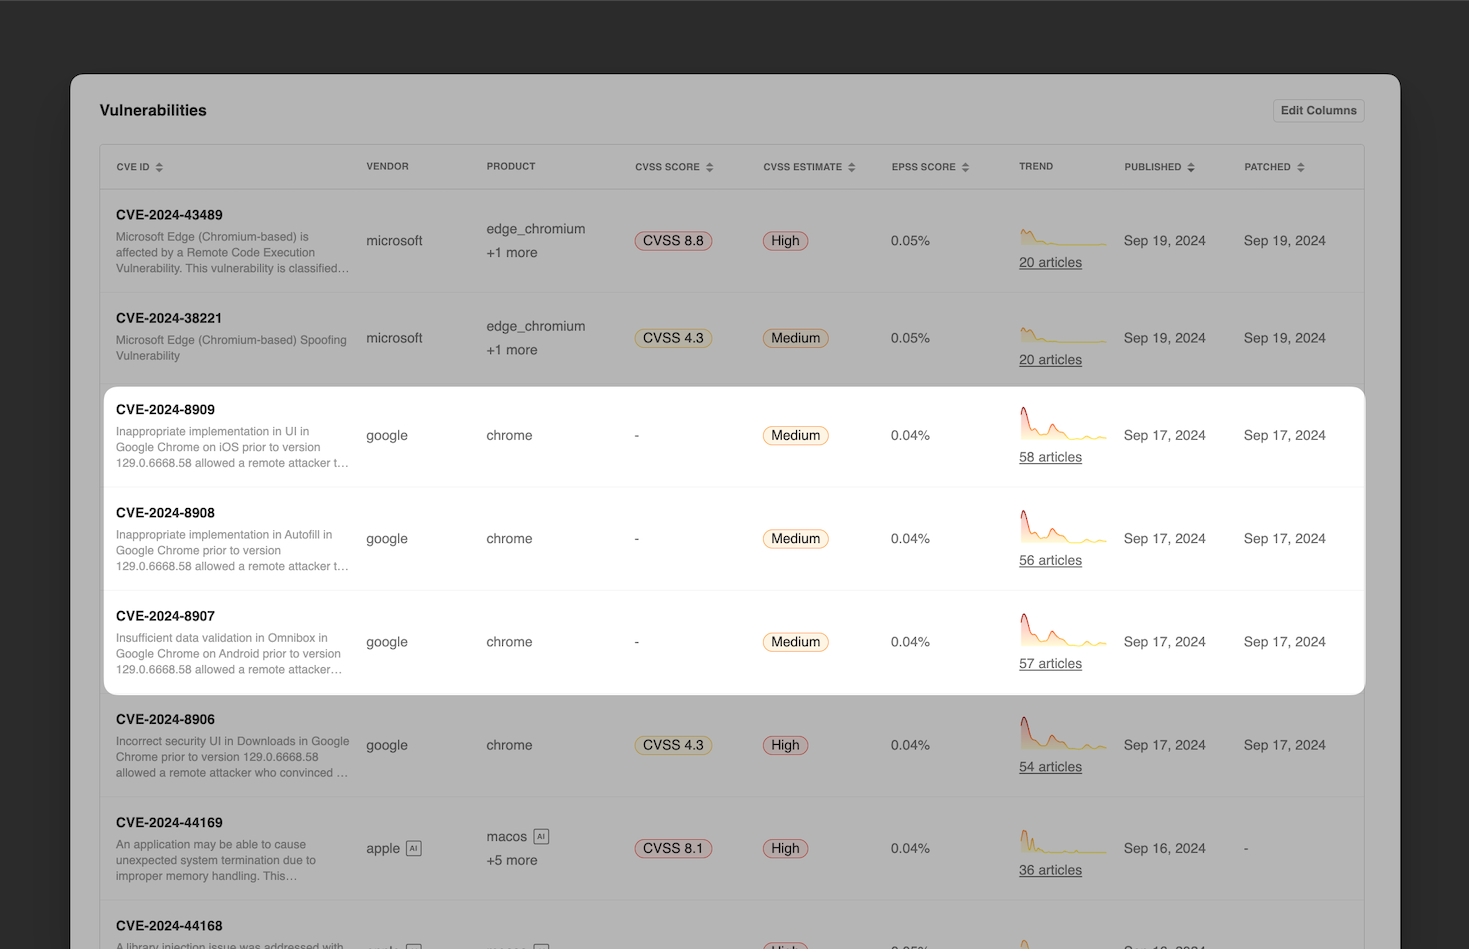Open trend sparkline for CVE-2024-8909
This screenshot has width=1469, height=949.
1063,423
